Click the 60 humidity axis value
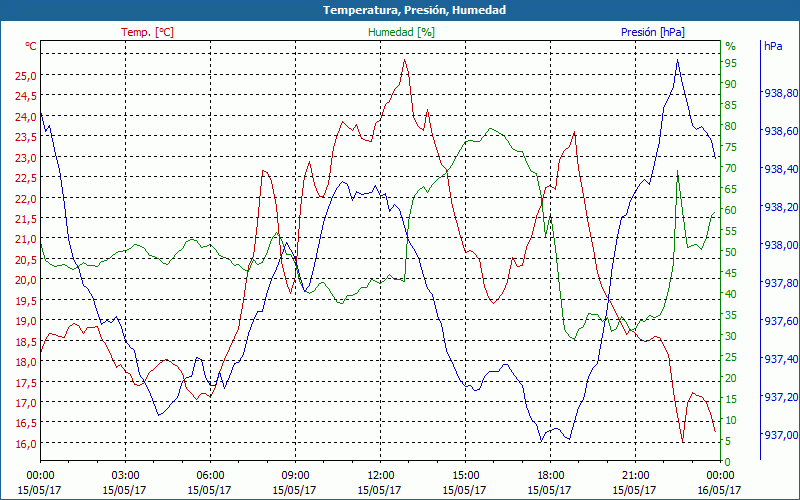 [x=731, y=210]
